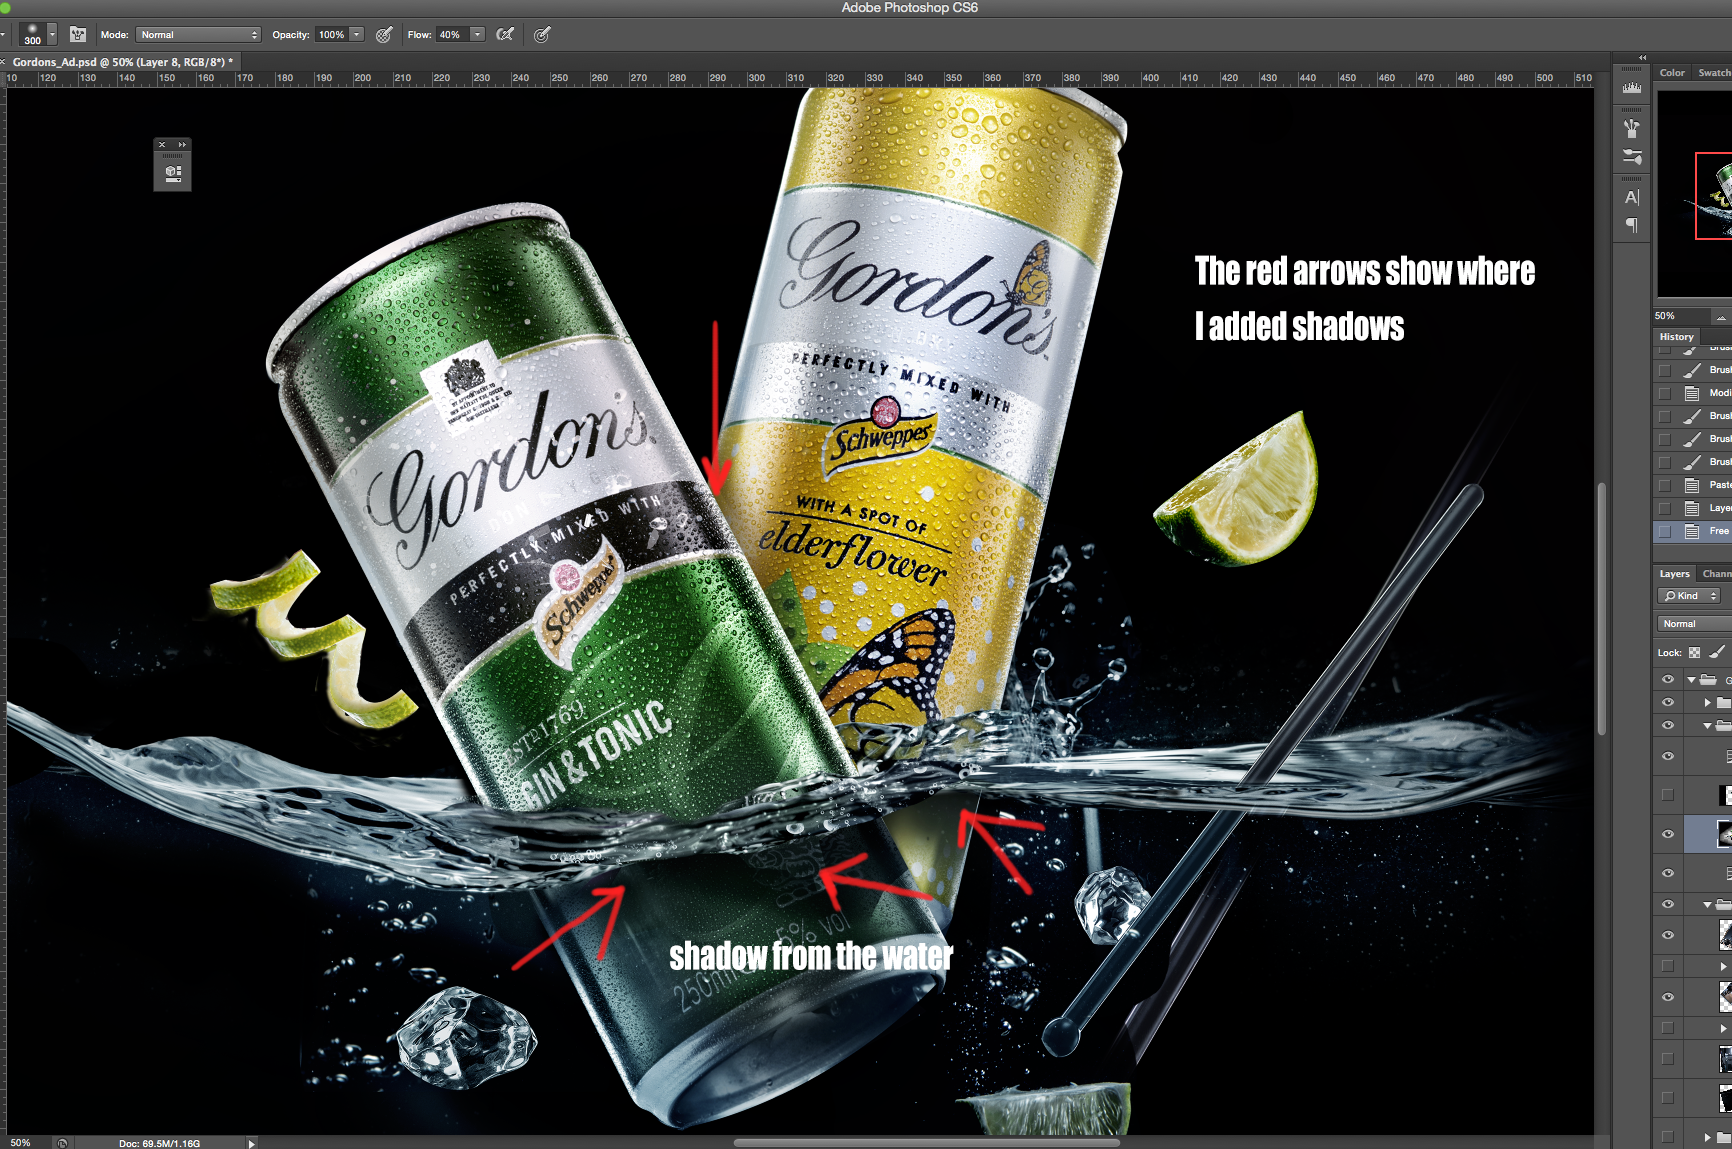This screenshot has width=1732, height=1149.
Task: Expand the collapsed icon dock with double arrows
Action: pos(1642,58)
